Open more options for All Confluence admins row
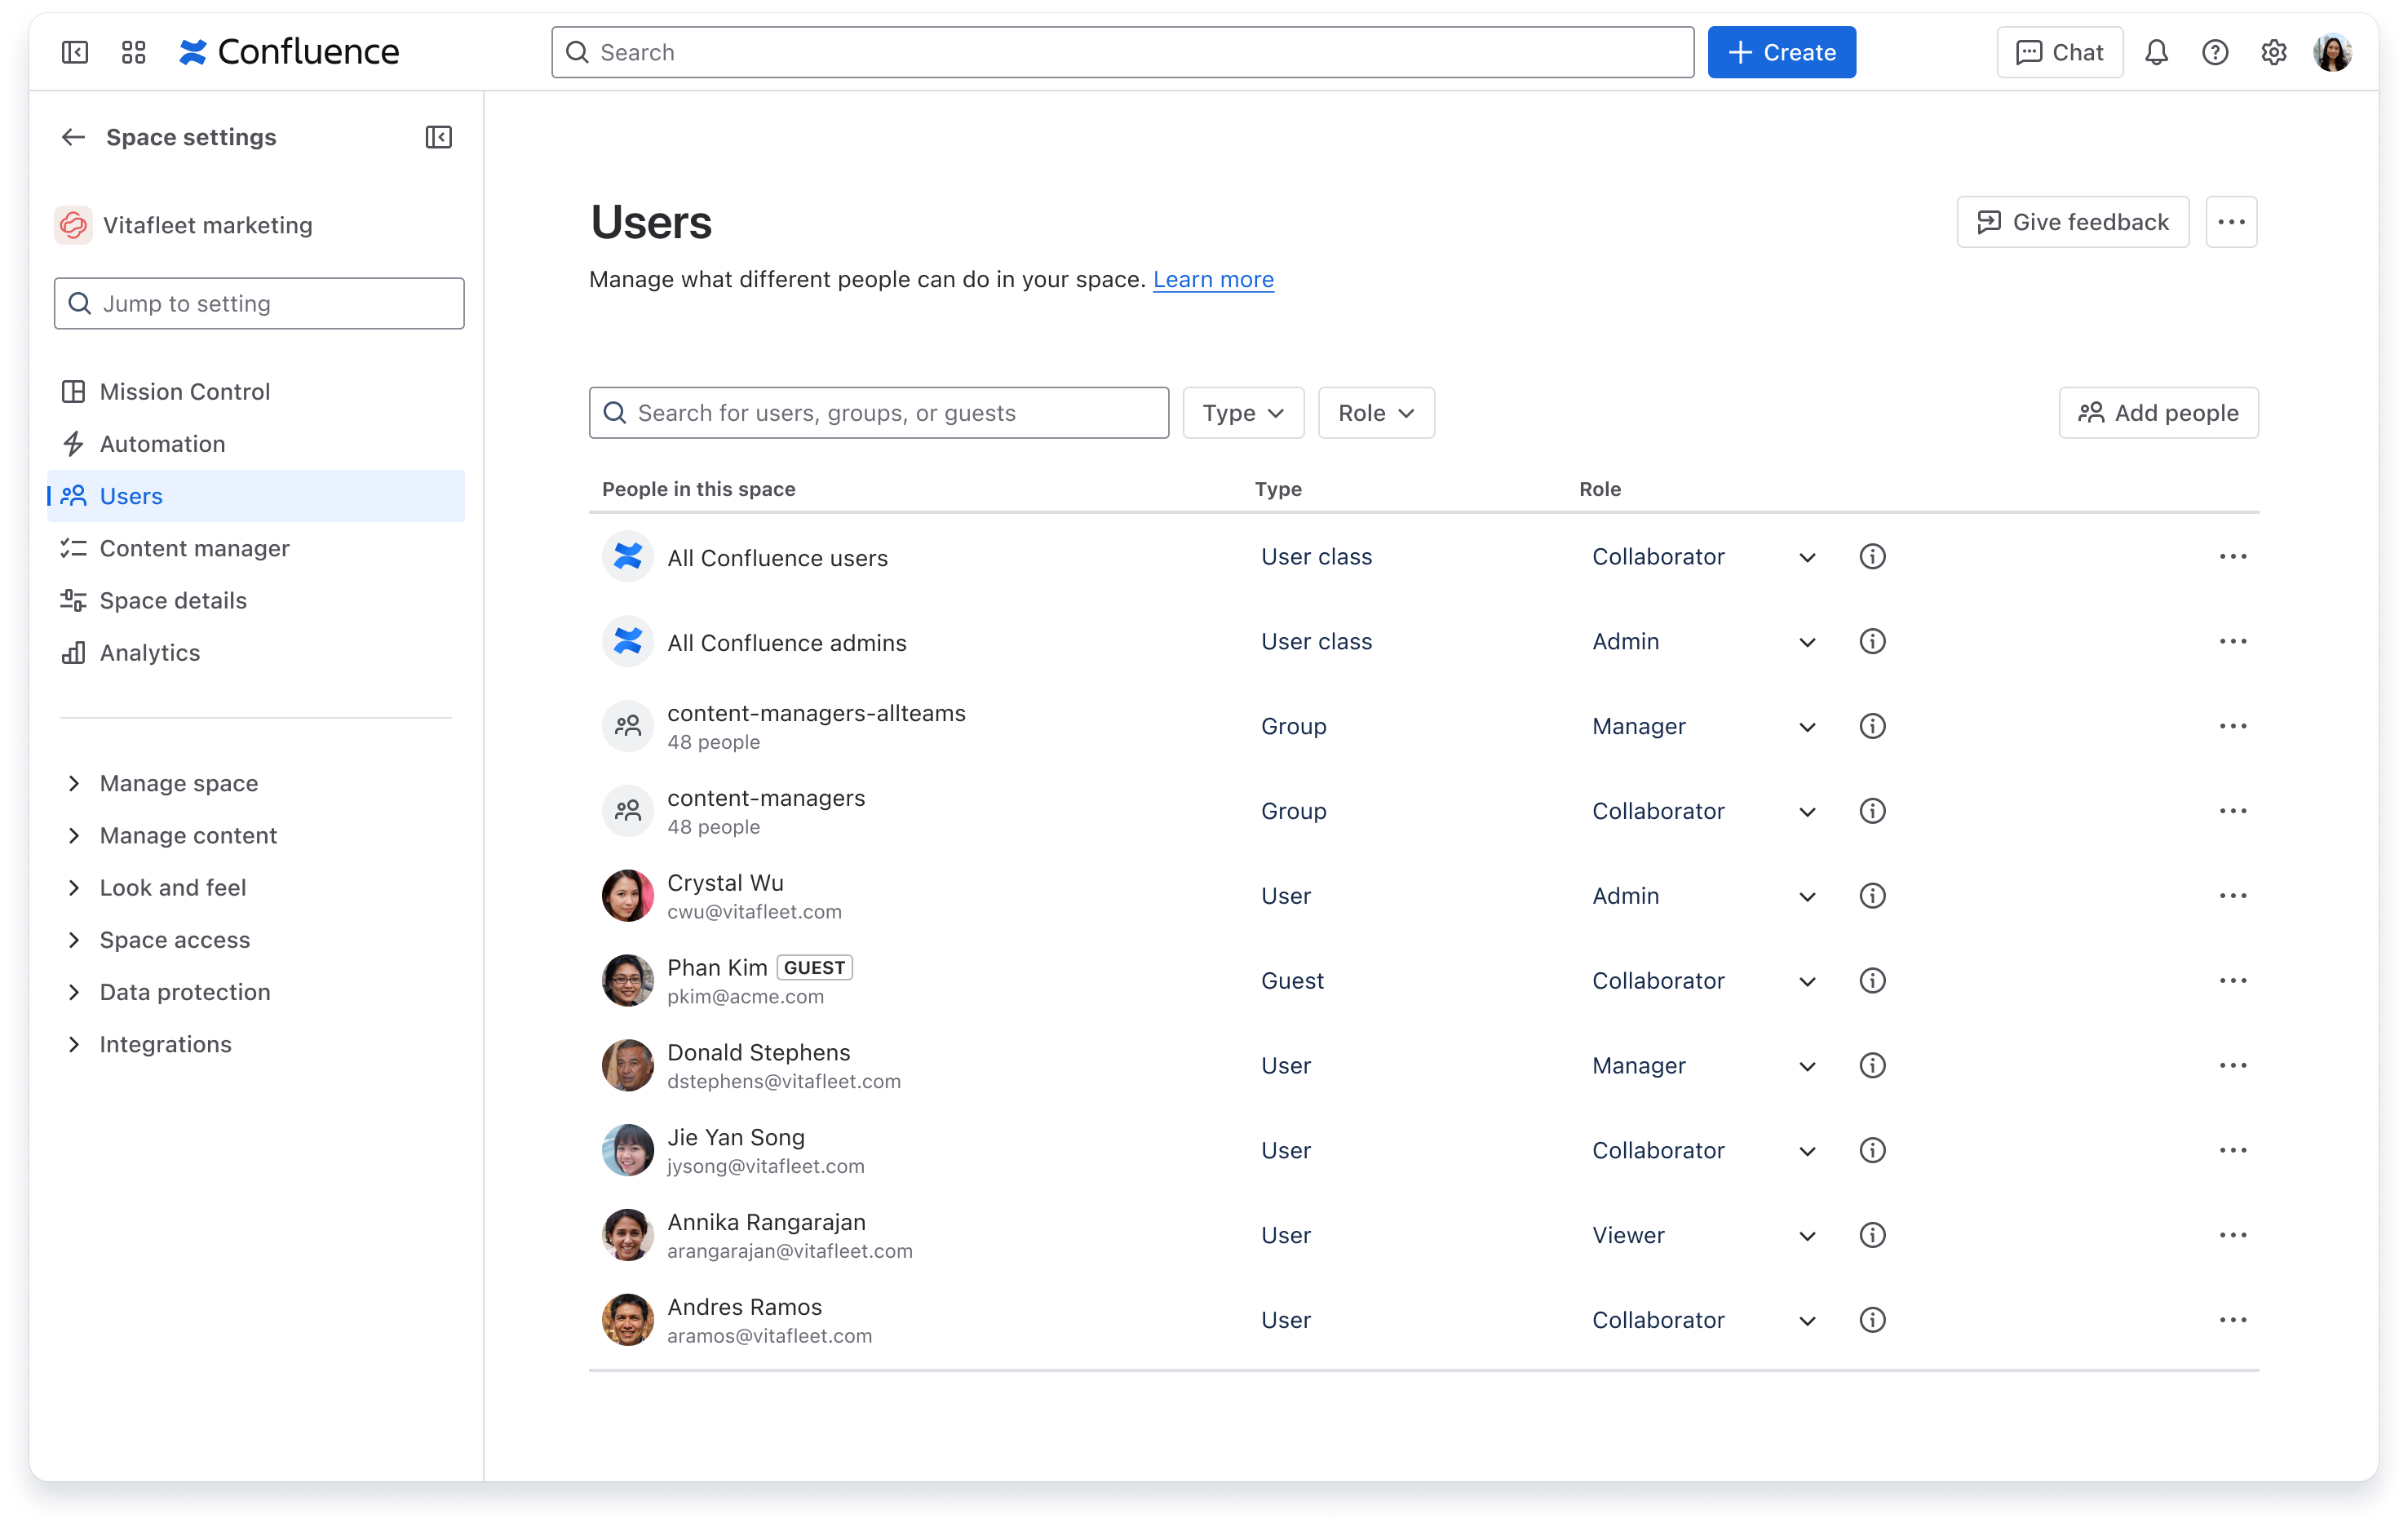This screenshot has height=1527, width=2408. point(2232,641)
